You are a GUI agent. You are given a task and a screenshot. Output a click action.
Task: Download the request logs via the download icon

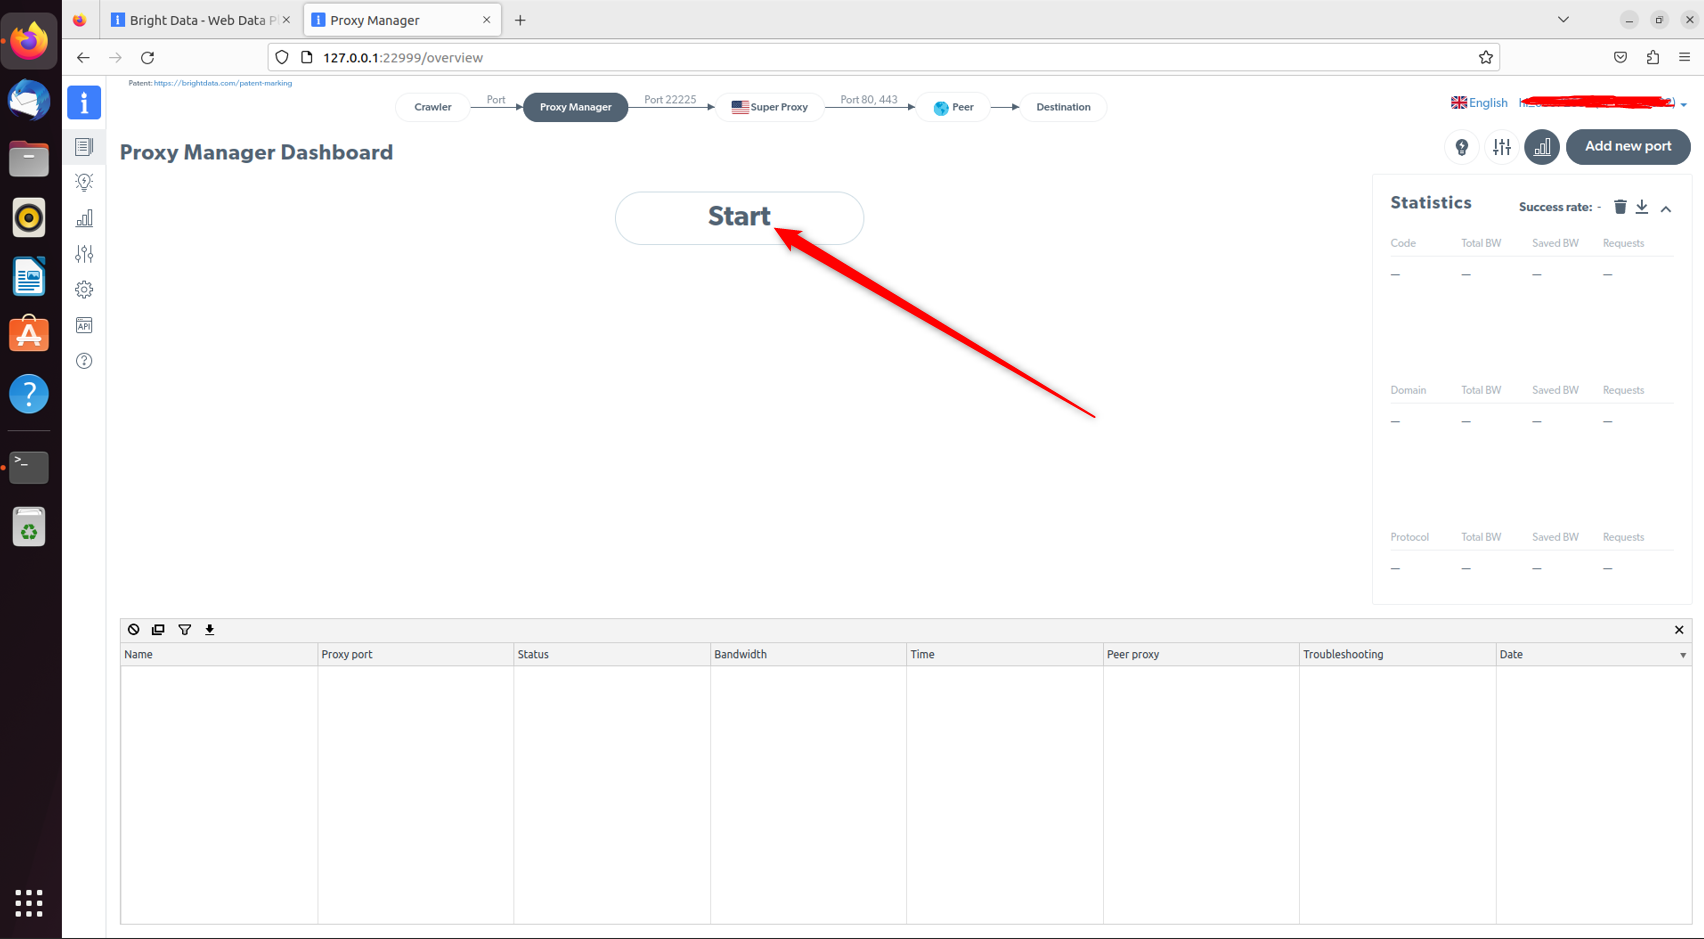click(210, 630)
